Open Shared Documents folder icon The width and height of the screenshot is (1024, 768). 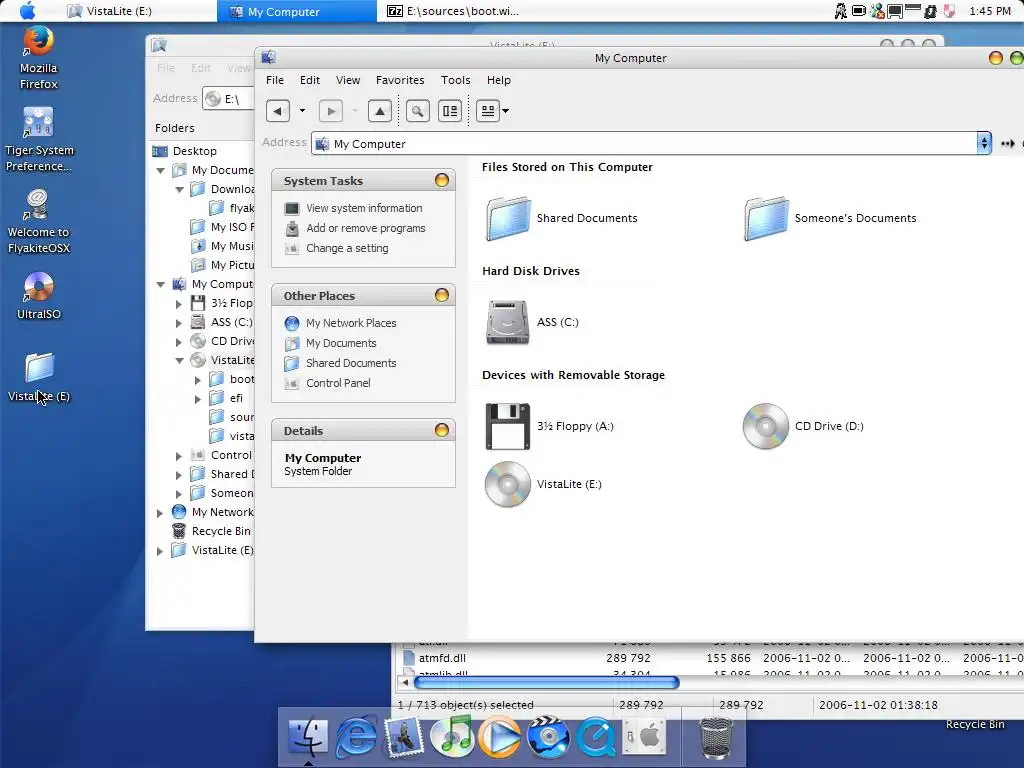coord(508,219)
